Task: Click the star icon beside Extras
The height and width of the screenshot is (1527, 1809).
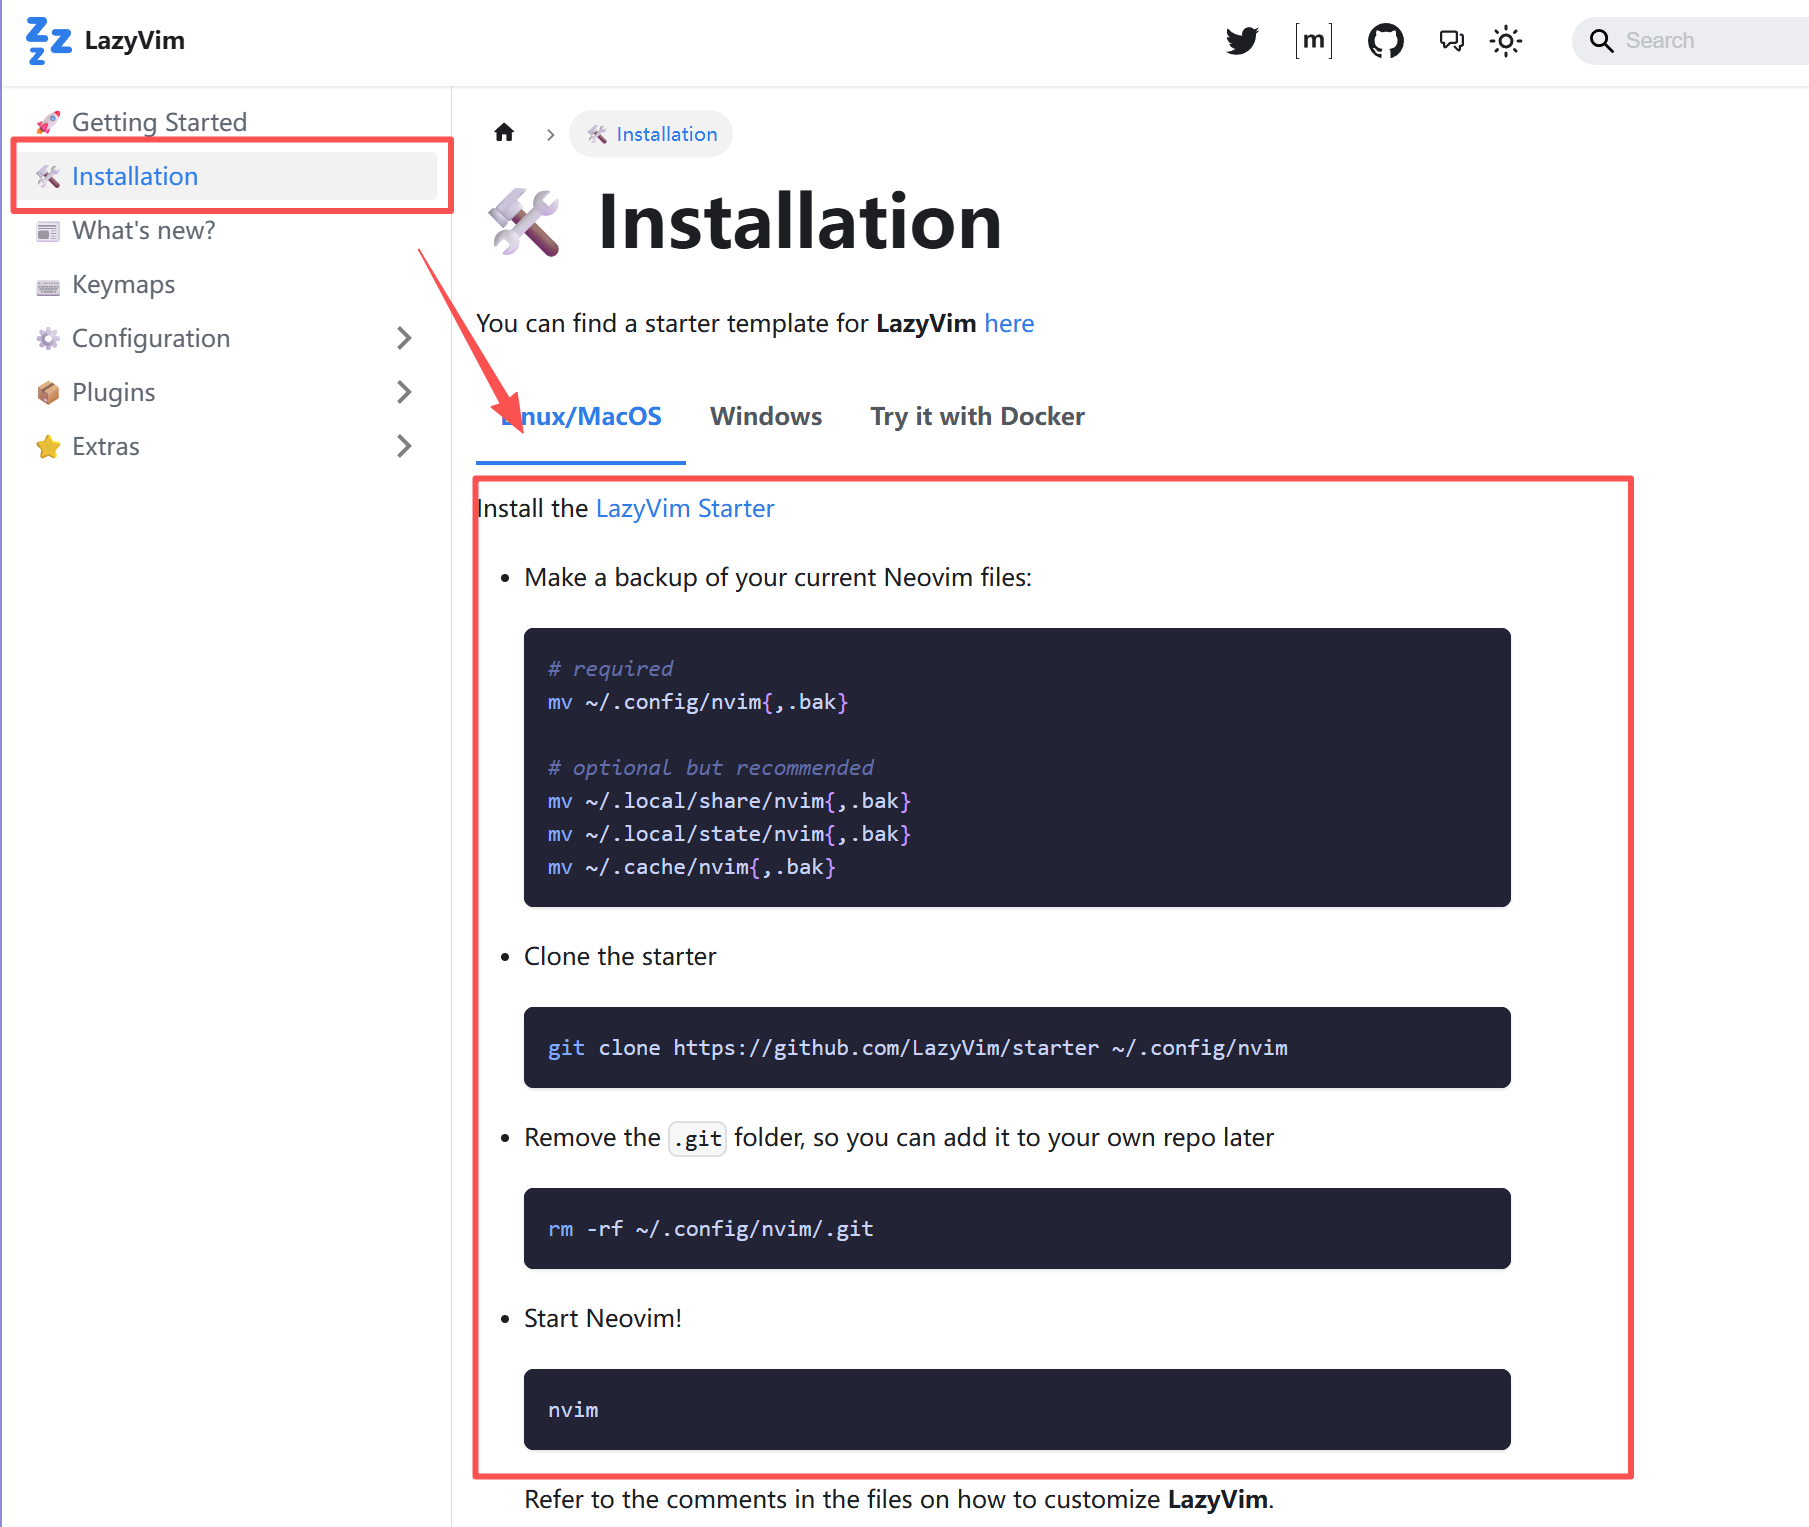Action: tap(48, 446)
